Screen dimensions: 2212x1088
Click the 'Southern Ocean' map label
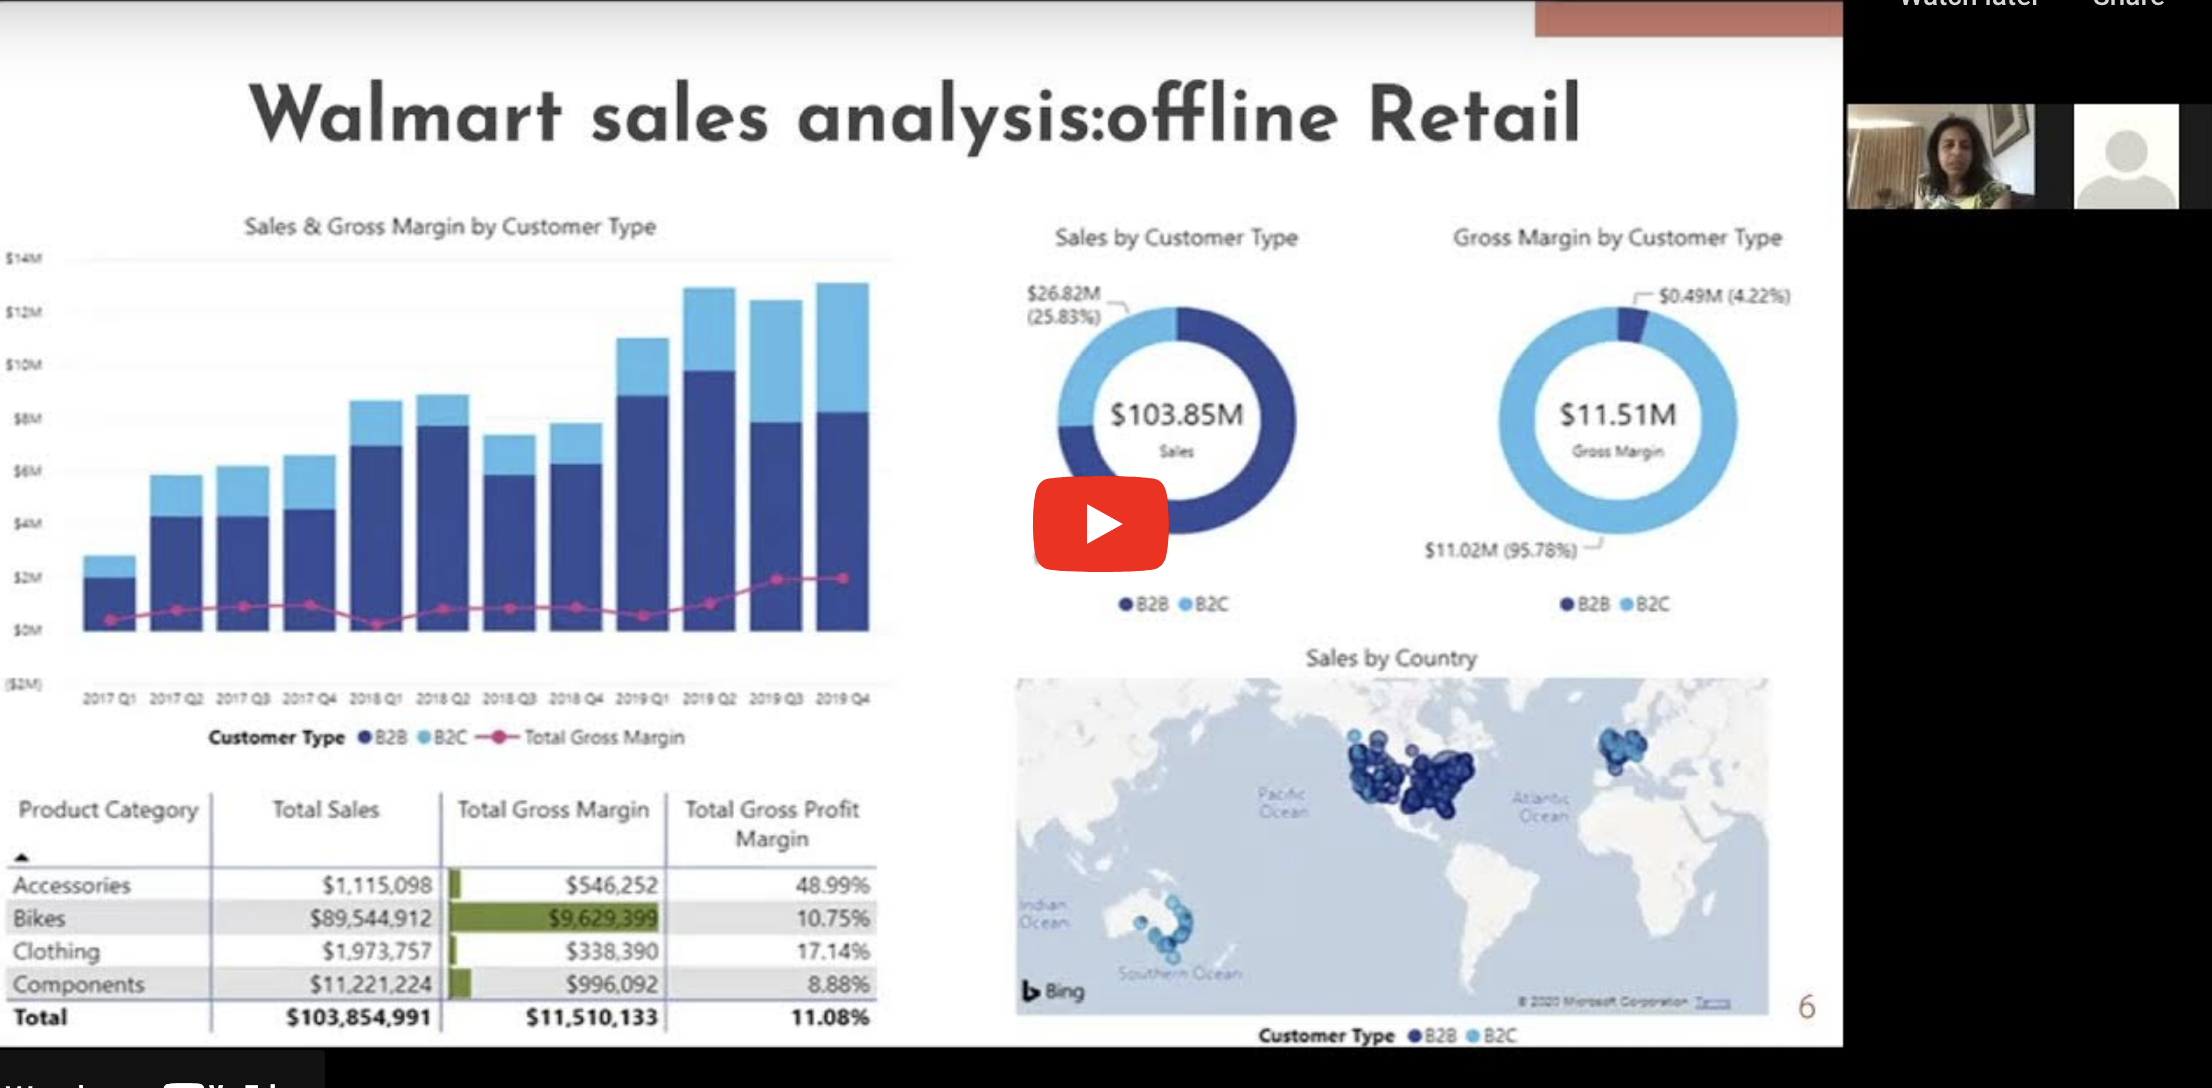(x=1180, y=973)
